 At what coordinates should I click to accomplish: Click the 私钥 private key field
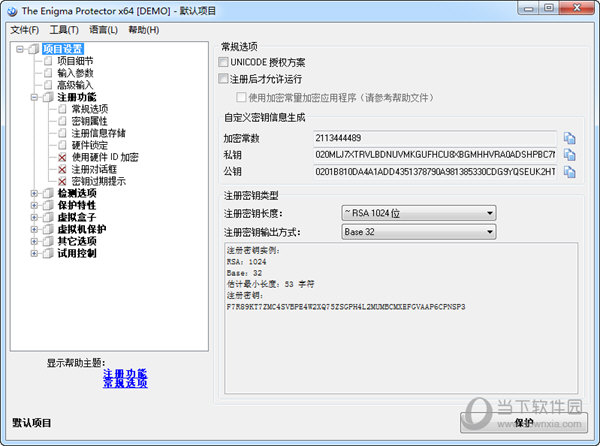click(x=435, y=155)
